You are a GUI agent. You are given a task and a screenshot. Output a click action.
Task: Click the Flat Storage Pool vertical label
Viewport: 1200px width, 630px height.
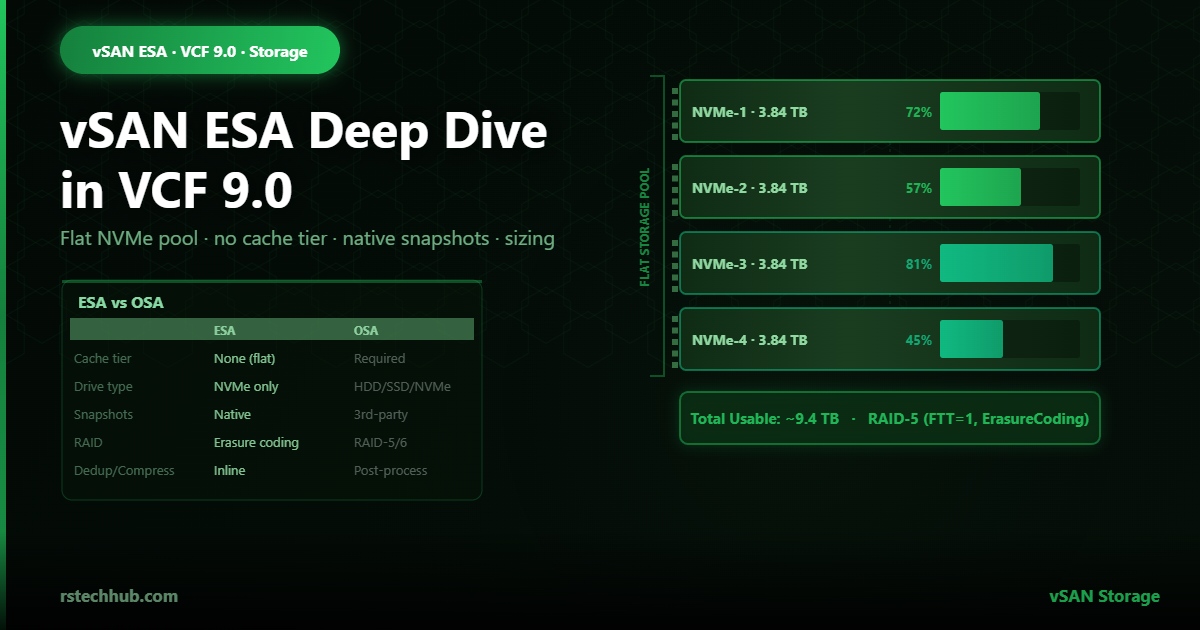645,227
